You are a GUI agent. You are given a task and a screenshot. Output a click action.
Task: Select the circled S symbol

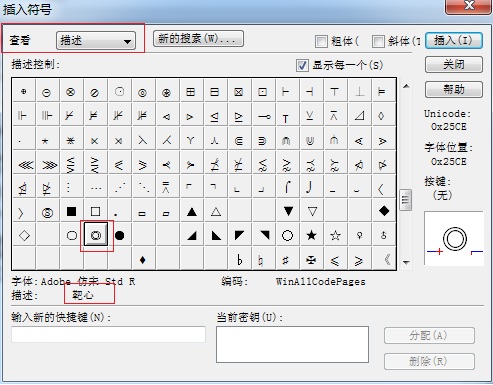[x=47, y=212]
